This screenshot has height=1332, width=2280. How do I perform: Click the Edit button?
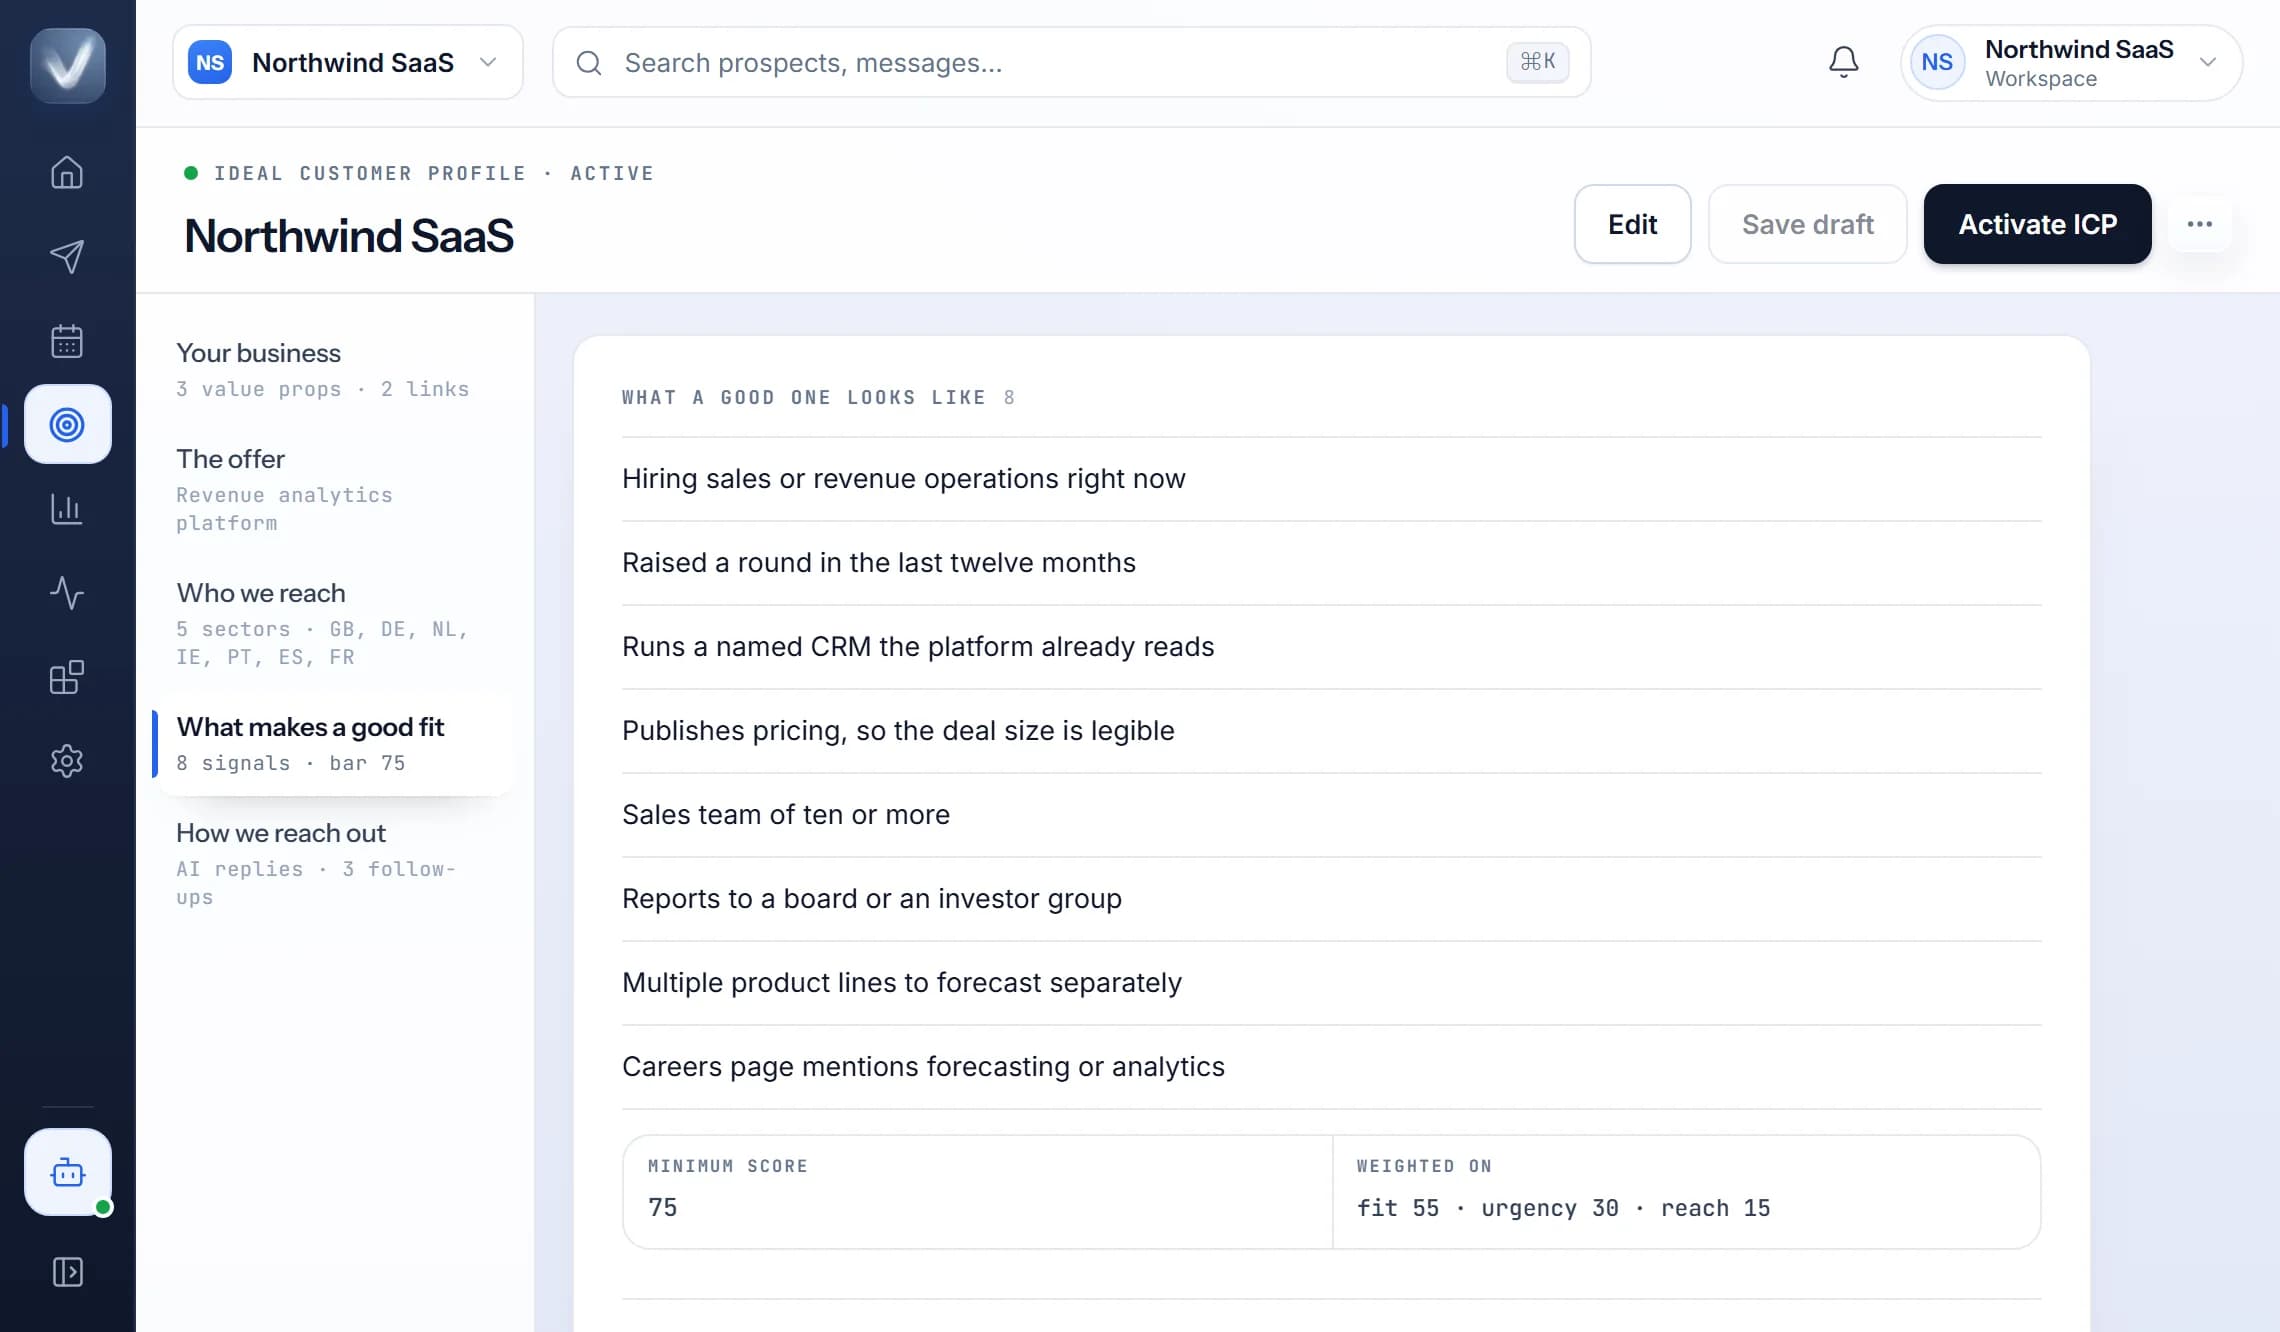pos(1632,224)
